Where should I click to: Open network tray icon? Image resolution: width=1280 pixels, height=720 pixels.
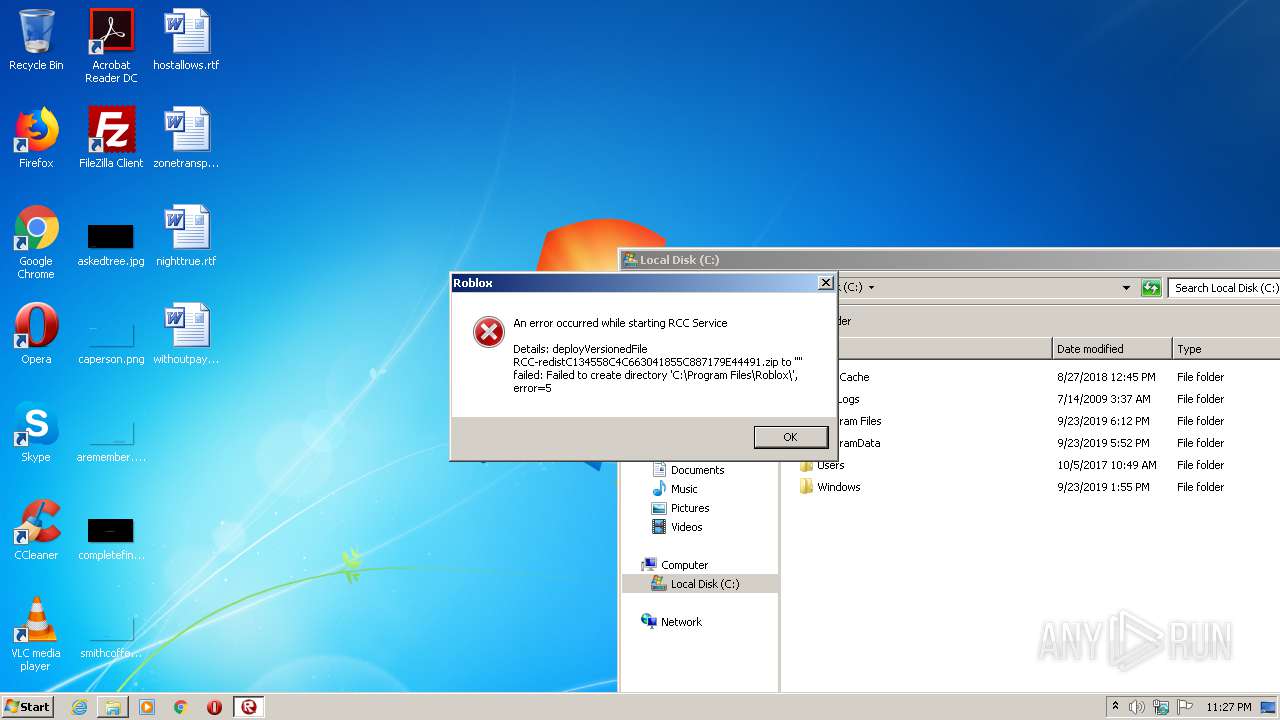tap(1161, 707)
